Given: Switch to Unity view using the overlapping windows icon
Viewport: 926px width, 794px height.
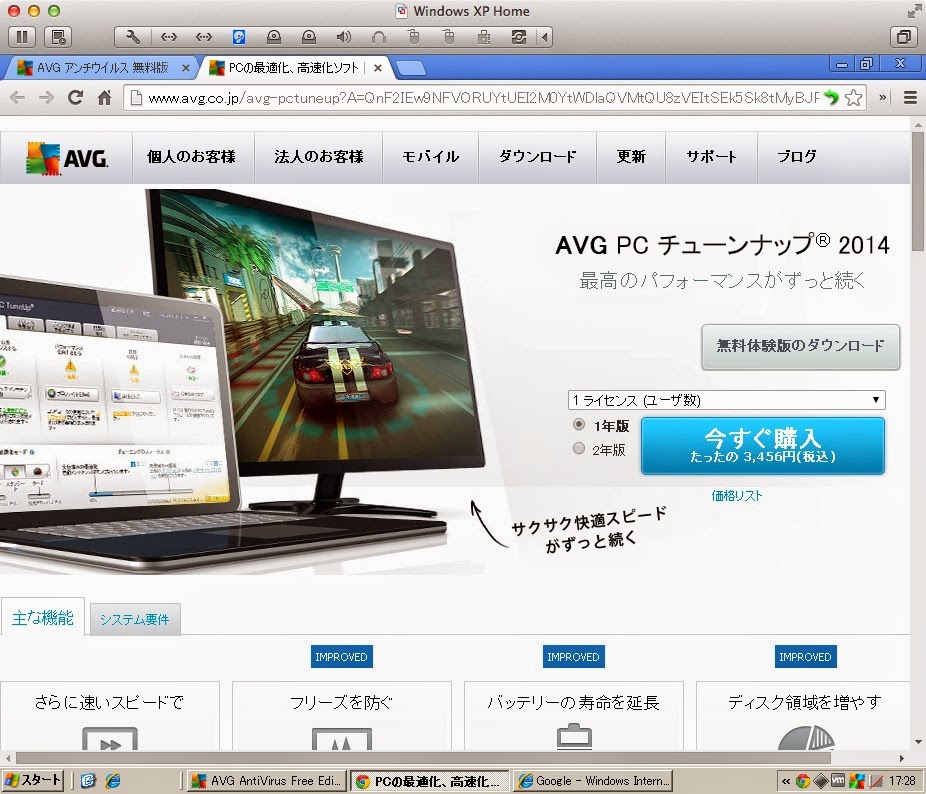Looking at the screenshot, I should pos(904,37).
